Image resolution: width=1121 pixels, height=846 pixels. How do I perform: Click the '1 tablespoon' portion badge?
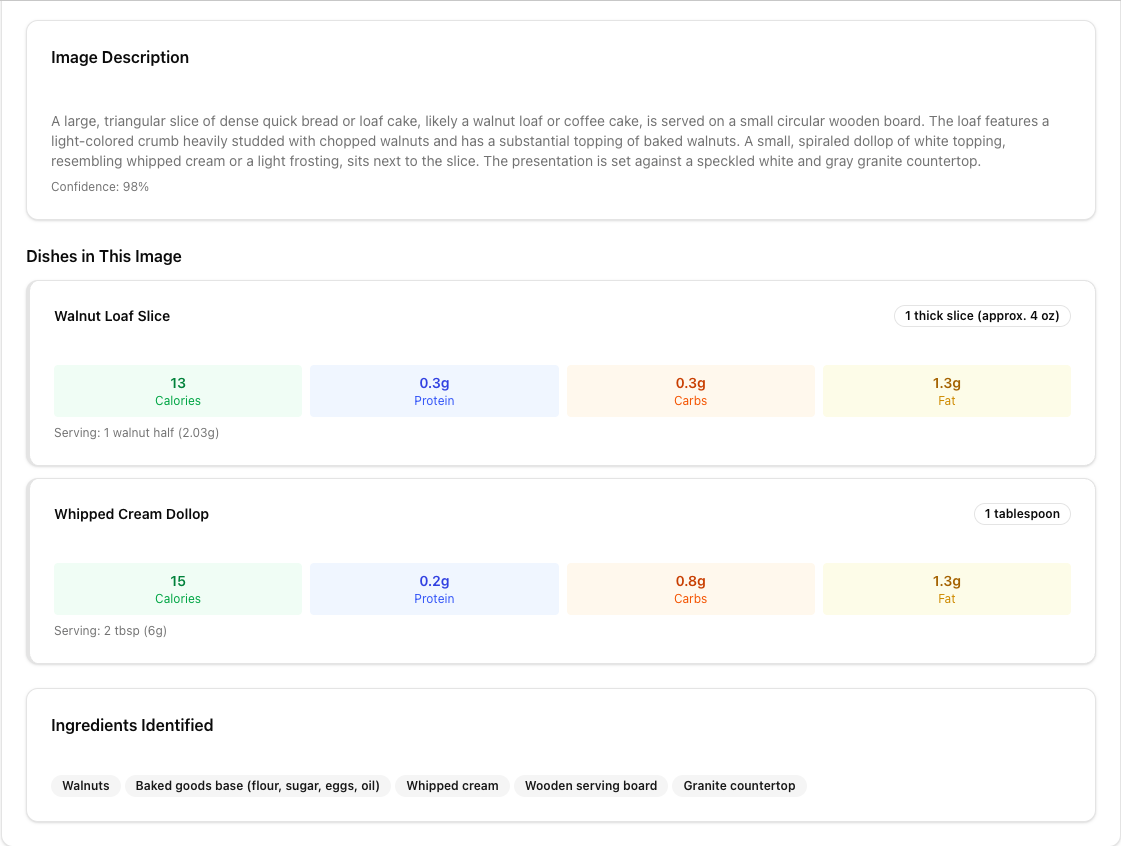[x=1022, y=514]
